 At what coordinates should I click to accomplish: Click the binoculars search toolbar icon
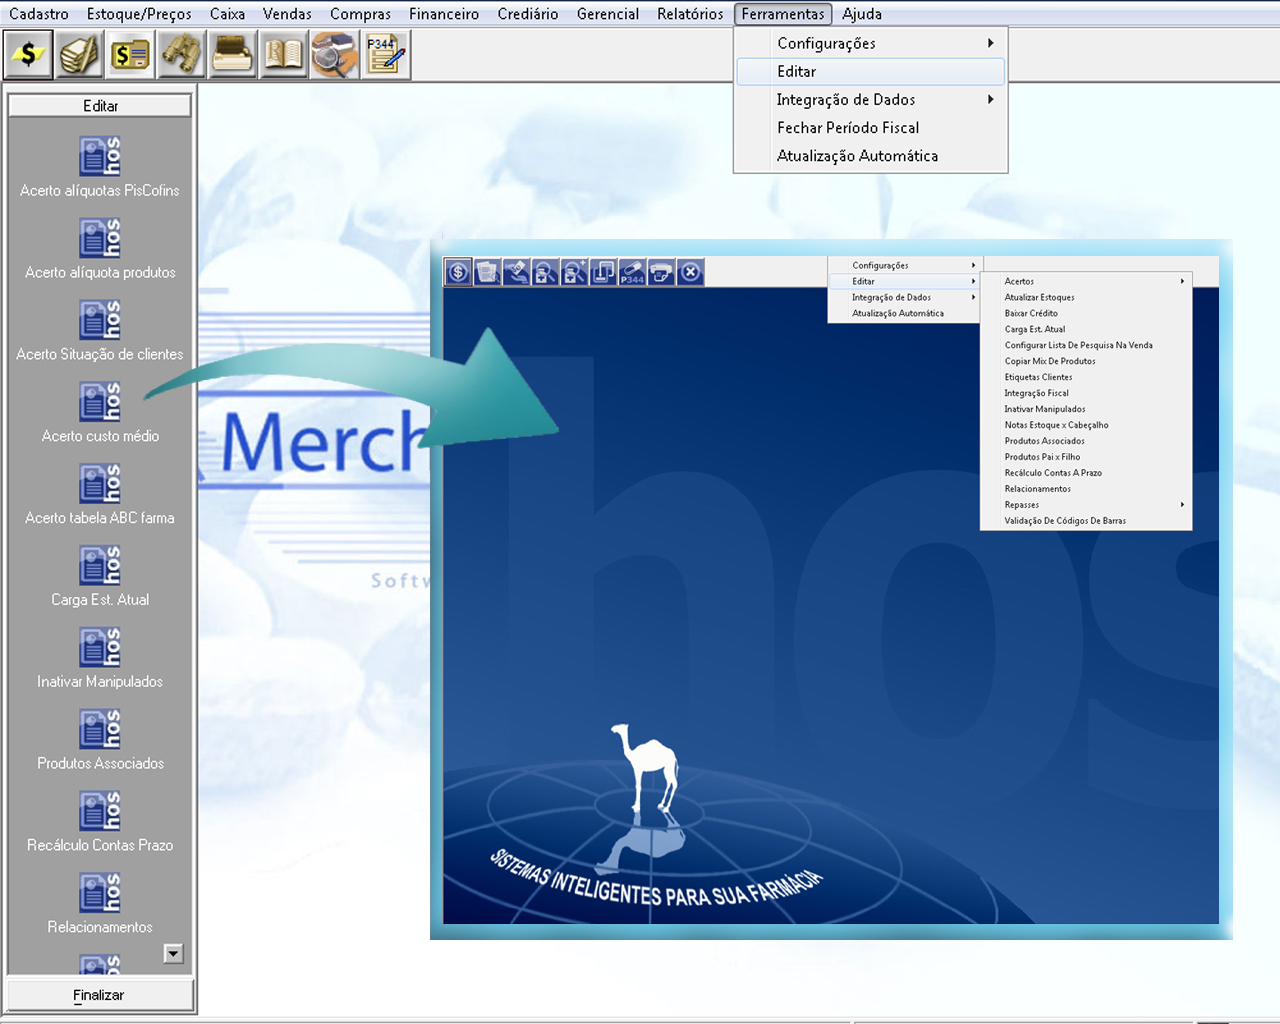pyautogui.click(x=181, y=55)
